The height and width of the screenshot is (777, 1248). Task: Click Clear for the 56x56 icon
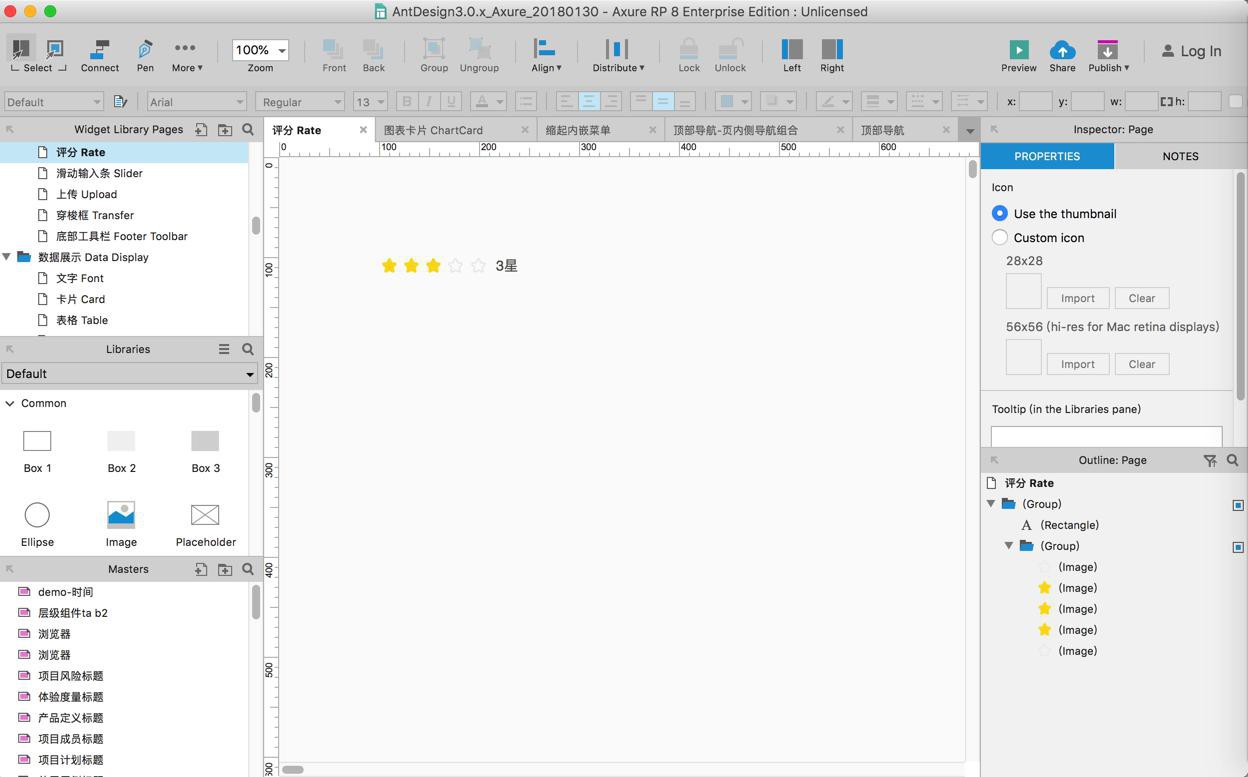[1142, 364]
